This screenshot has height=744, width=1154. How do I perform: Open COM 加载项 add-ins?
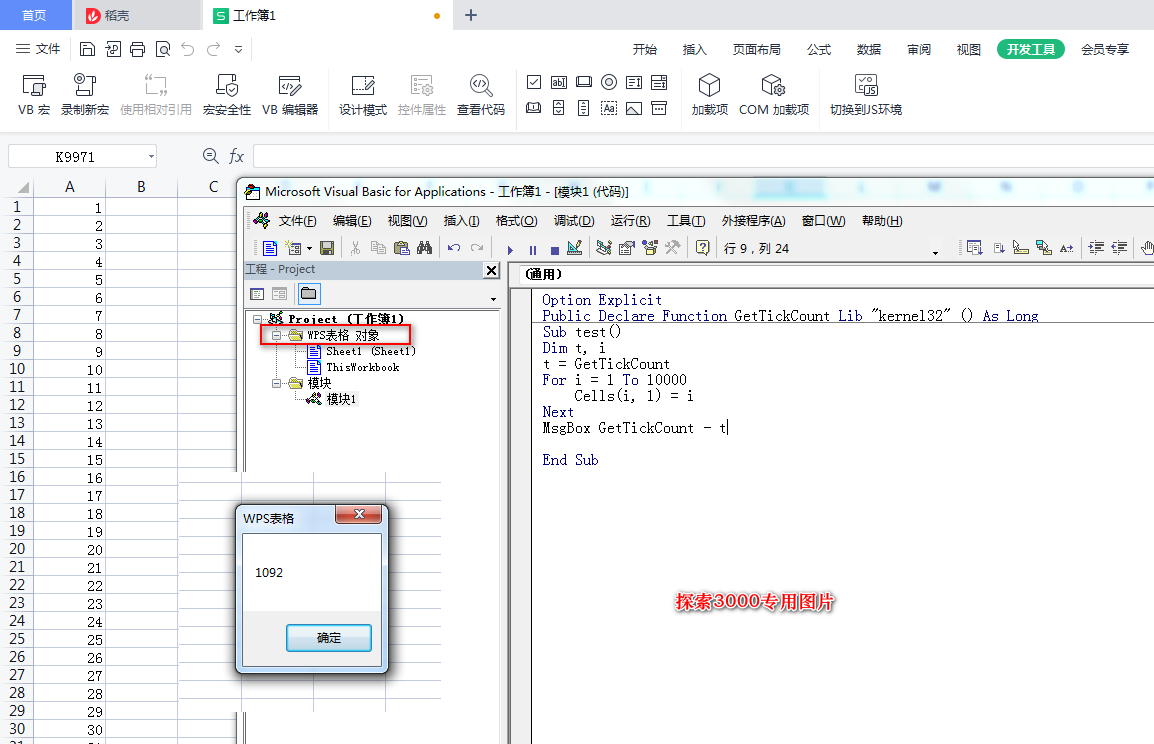pyautogui.click(x=774, y=95)
